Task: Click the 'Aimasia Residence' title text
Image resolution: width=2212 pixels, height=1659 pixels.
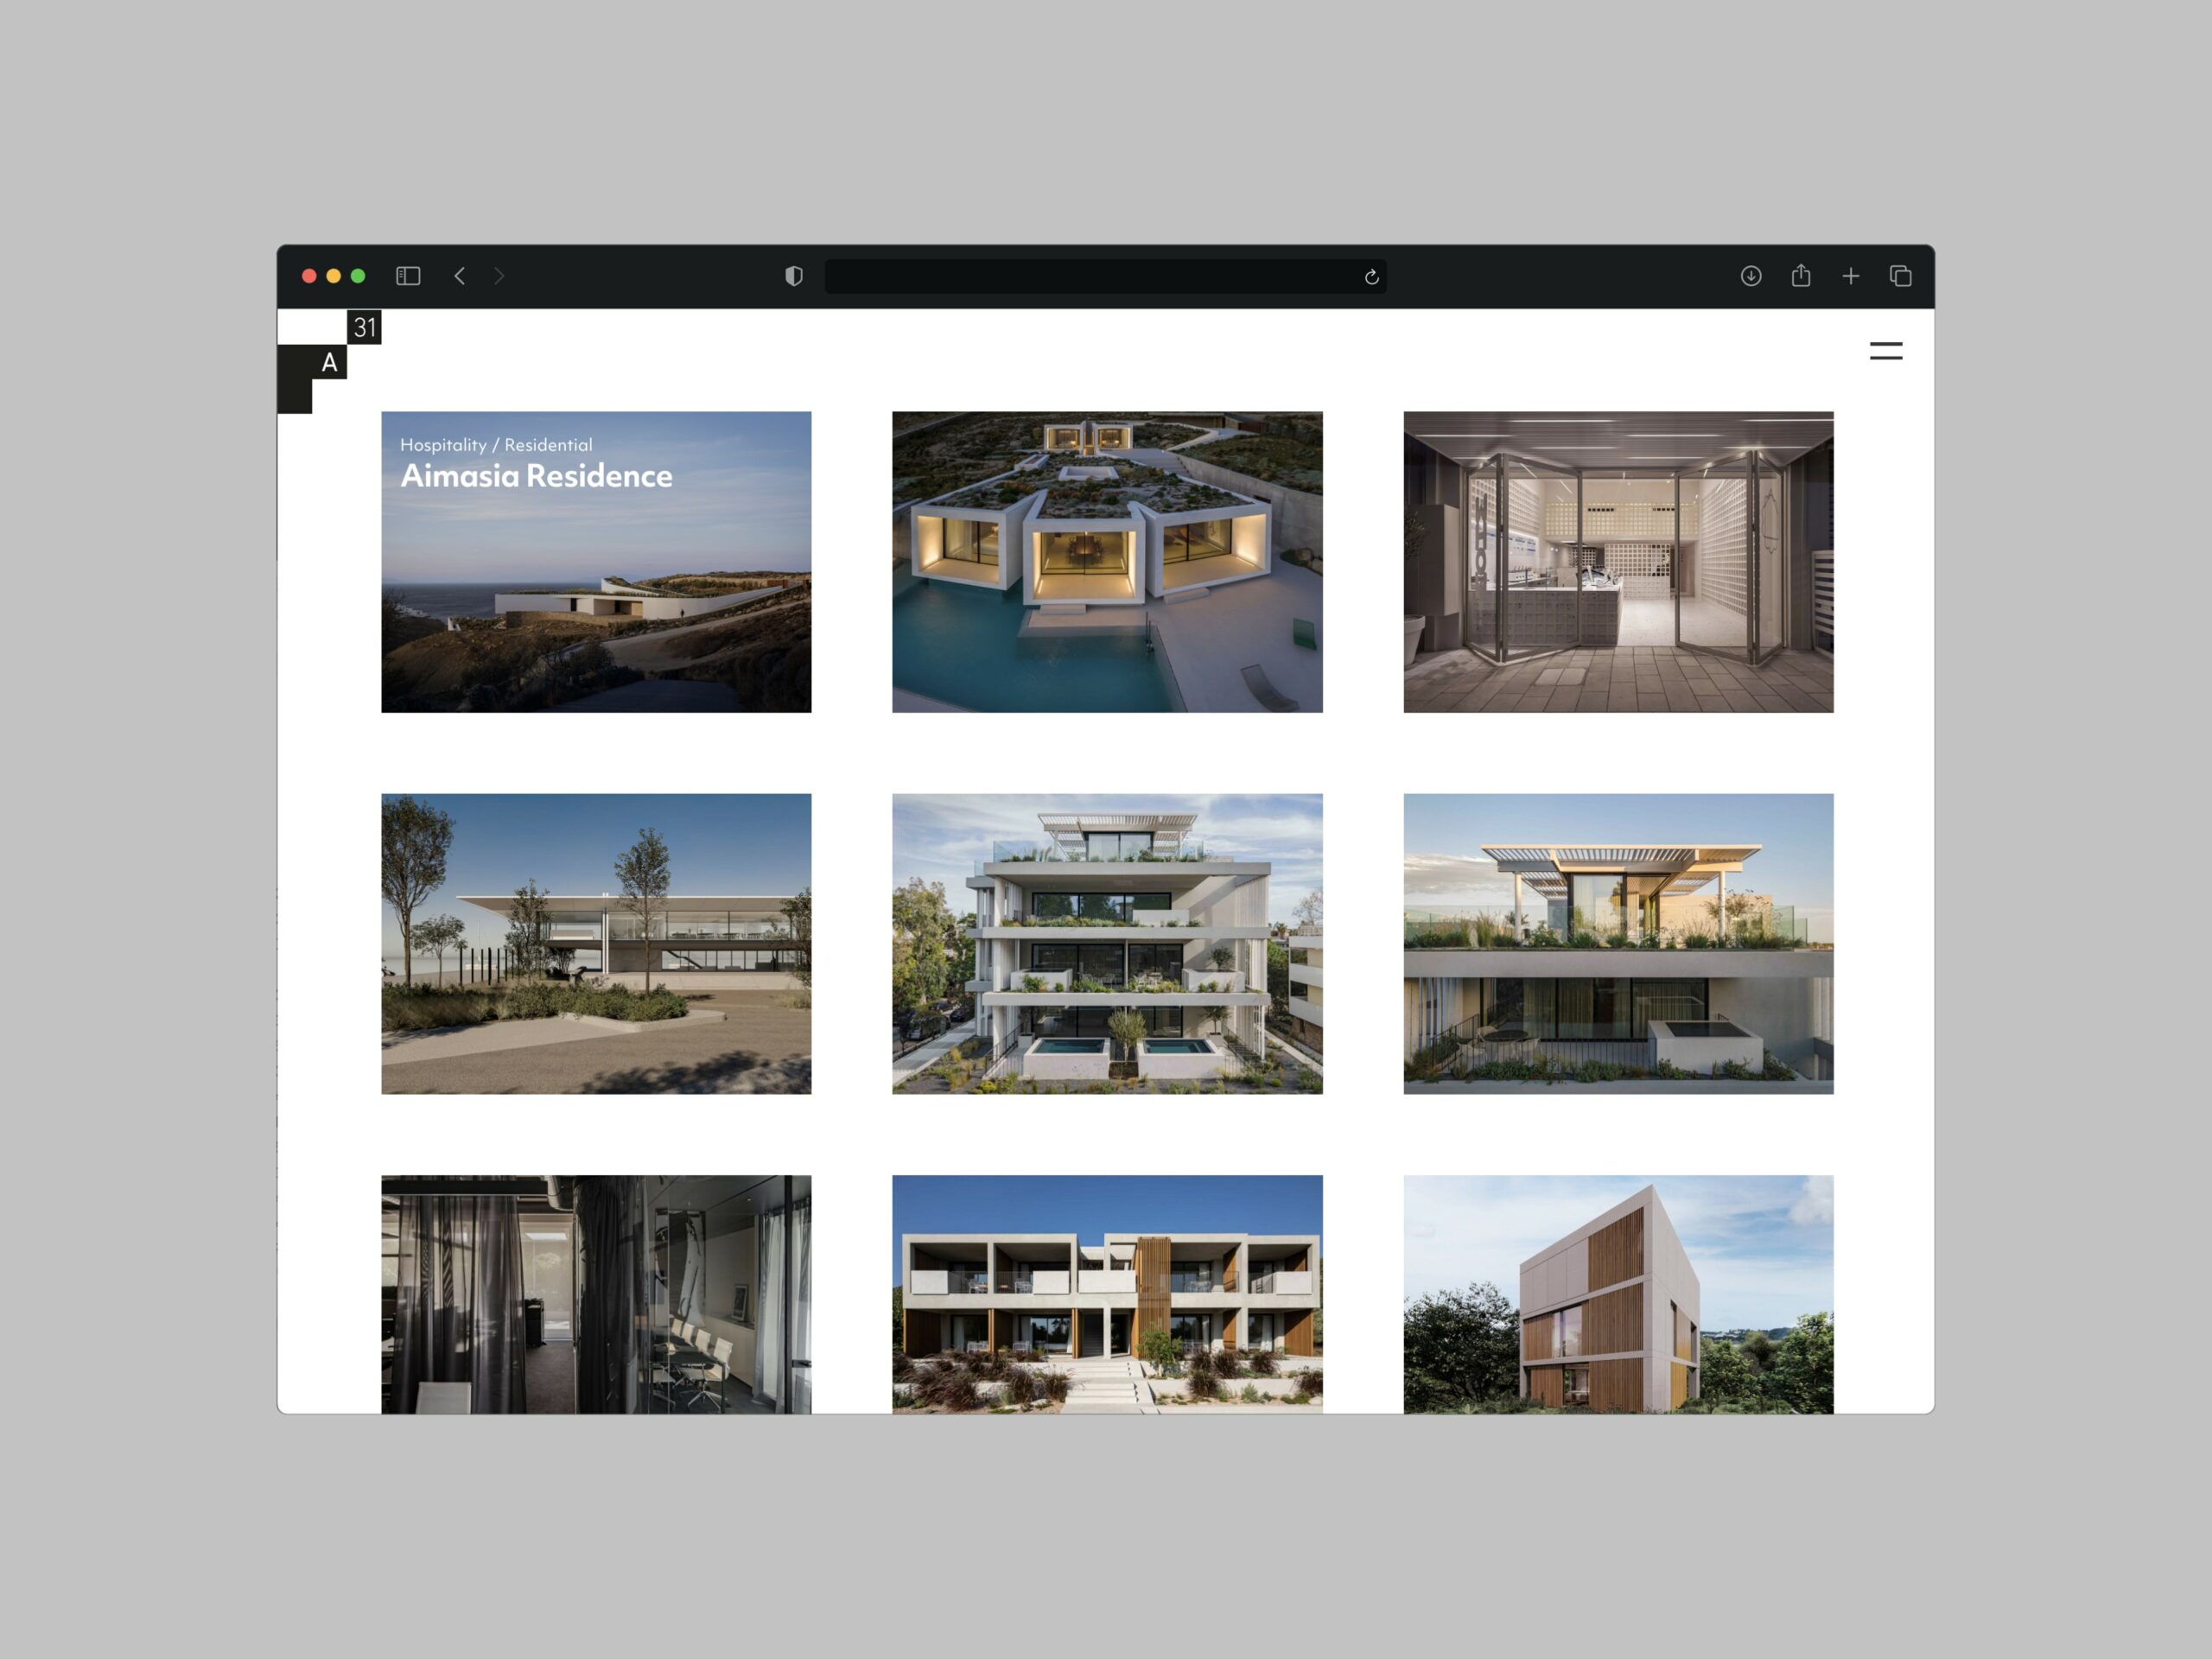Action: pyautogui.click(x=536, y=476)
